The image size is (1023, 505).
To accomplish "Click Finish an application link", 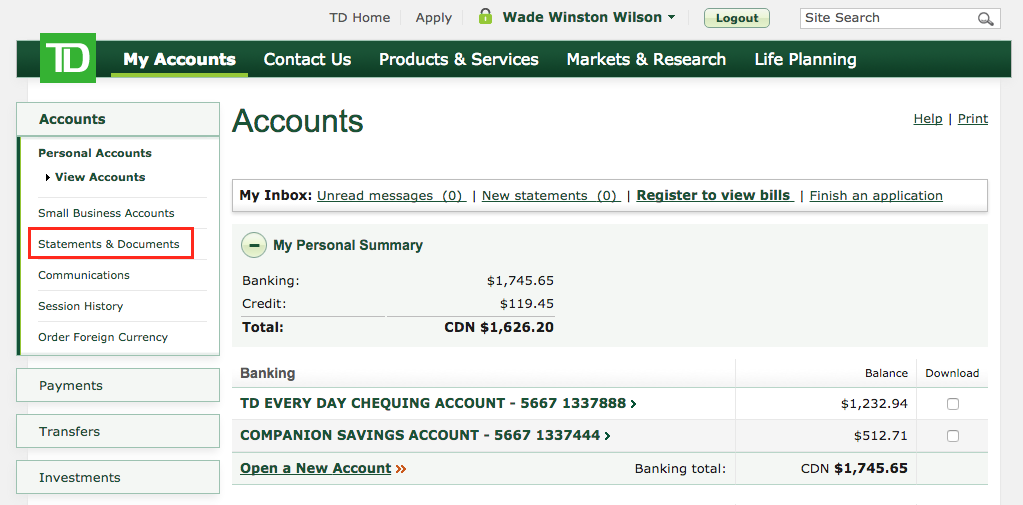I will click(x=876, y=196).
